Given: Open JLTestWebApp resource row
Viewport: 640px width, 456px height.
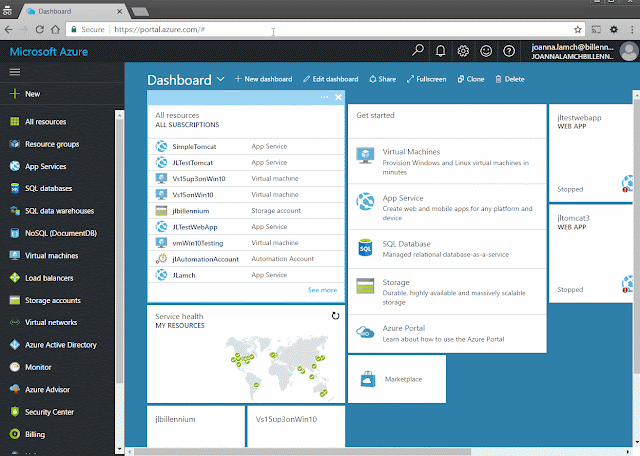Looking at the screenshot, I should point(246,227).
